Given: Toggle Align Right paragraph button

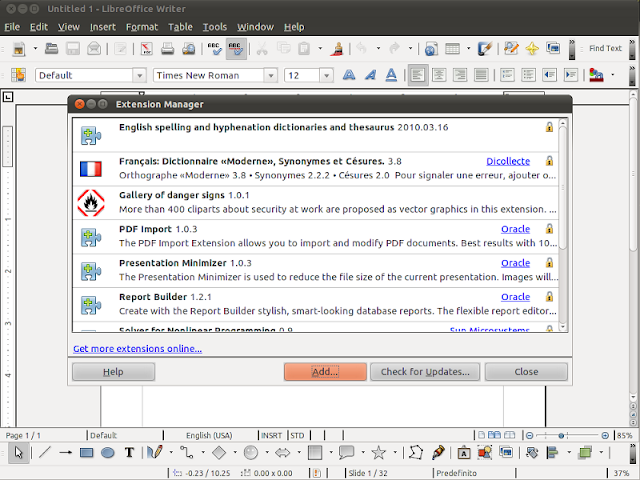Looking at the screenshot, I should tap(460, 75).
